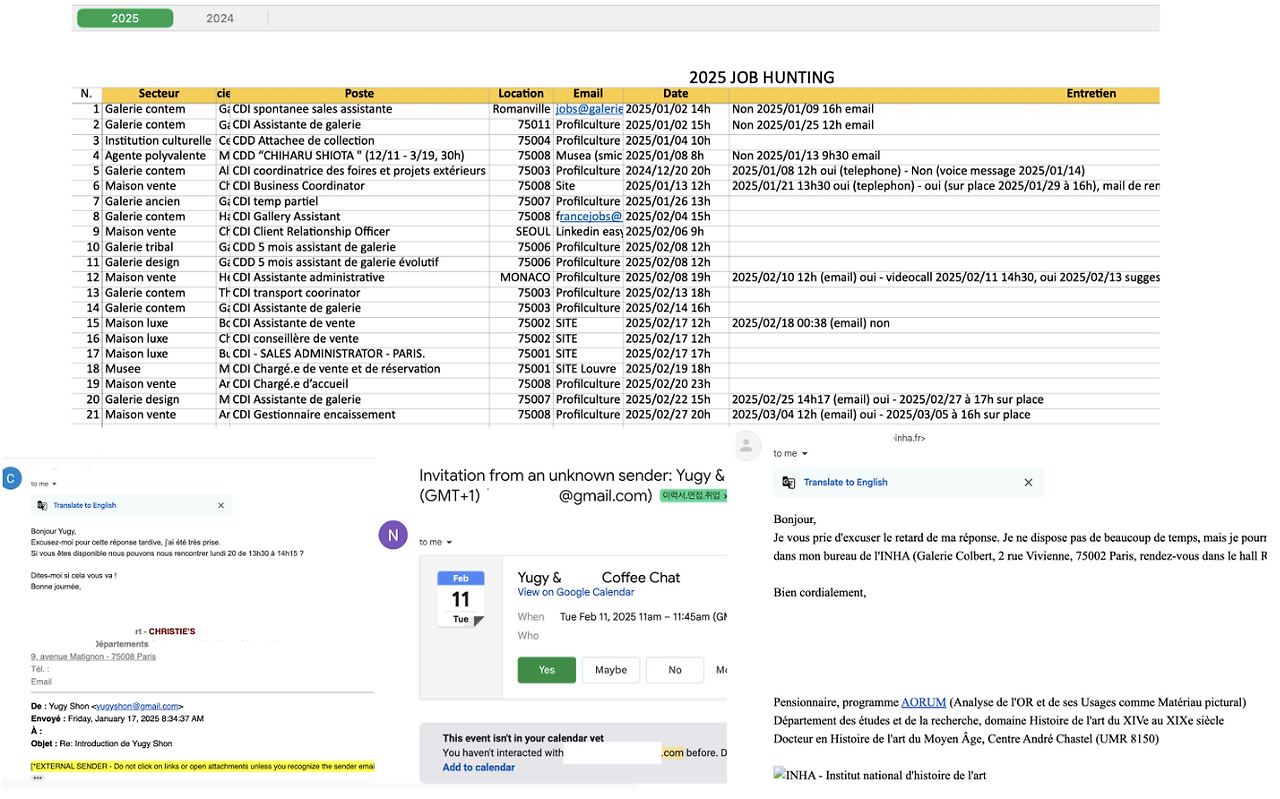Select the 'CDI Chargé.e d'accueil' cell
1280x799 pixels.
[x=359, y=384]
